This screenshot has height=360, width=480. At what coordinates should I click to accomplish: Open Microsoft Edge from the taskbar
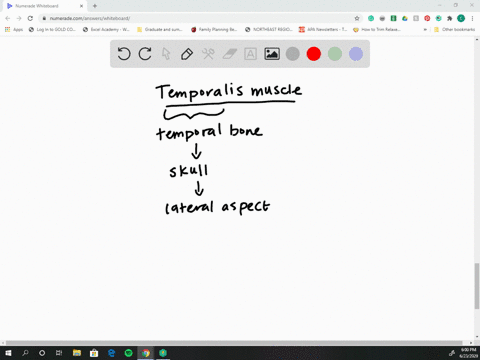coord(111,353)
